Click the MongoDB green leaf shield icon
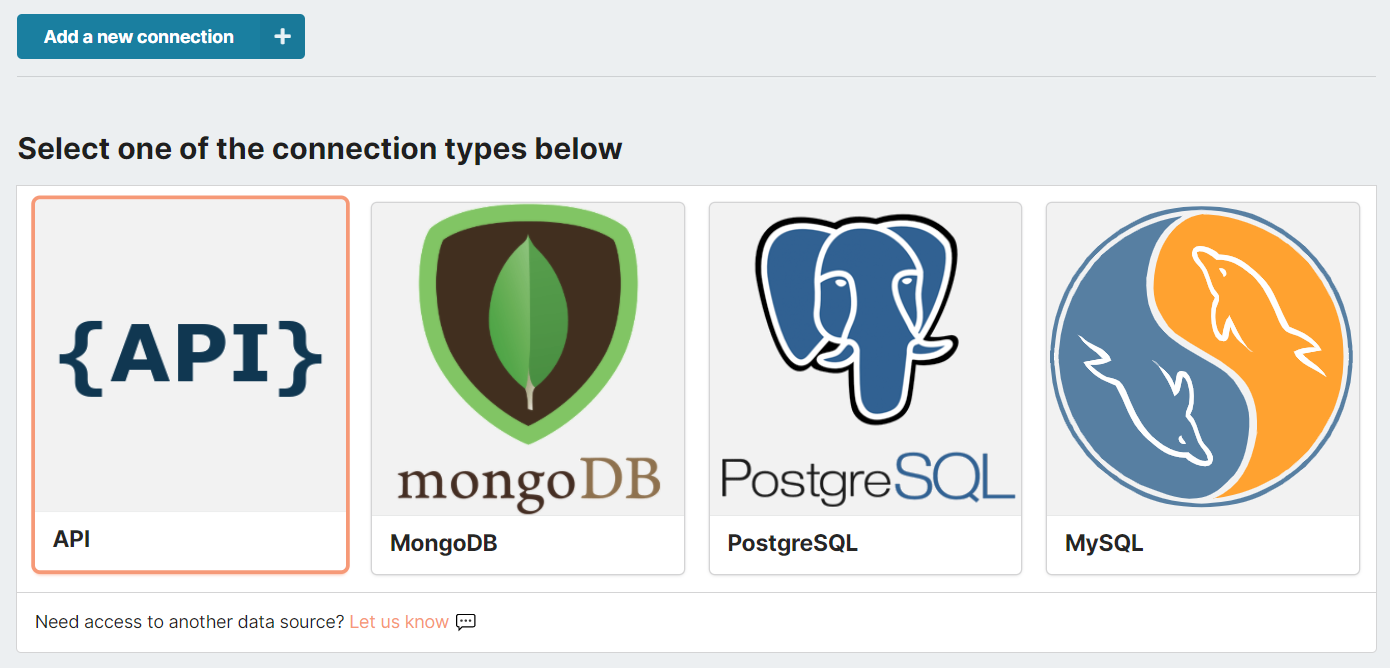Viewport: 1390px width, 668px height. [x=527, y=325]
